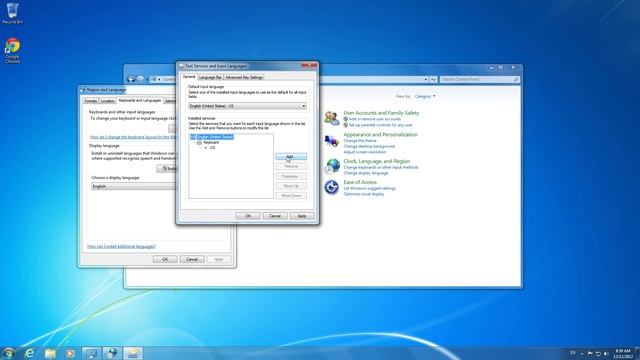Click the Clock, Language, and Region globe icon
Viewport: 640px width, 360px height.
332,166
